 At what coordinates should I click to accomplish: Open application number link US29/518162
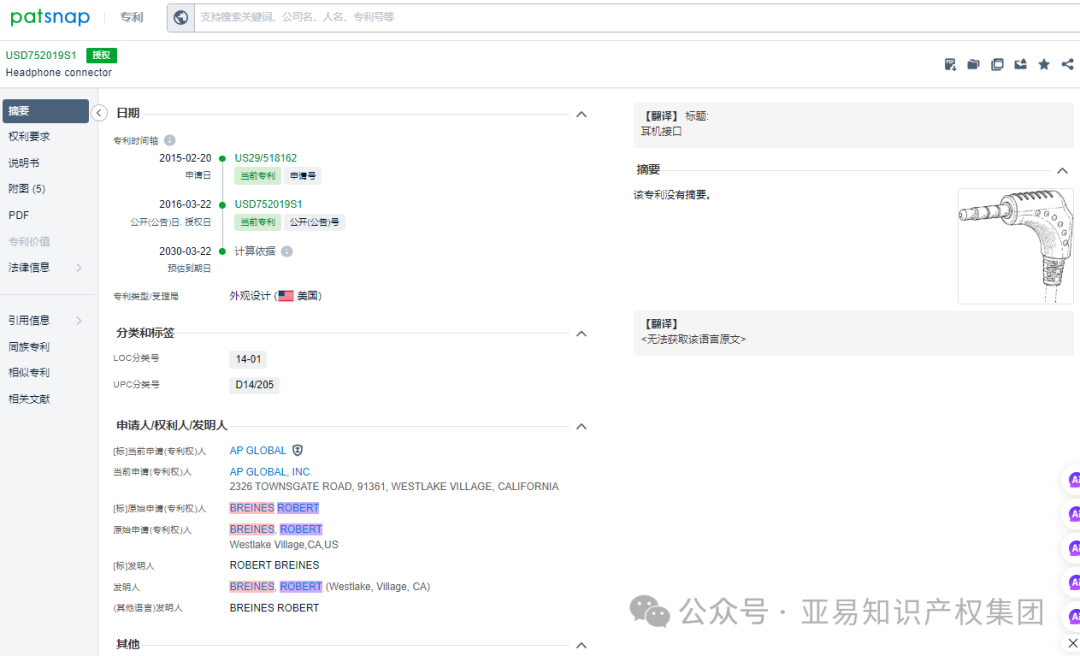click(266, 157)
